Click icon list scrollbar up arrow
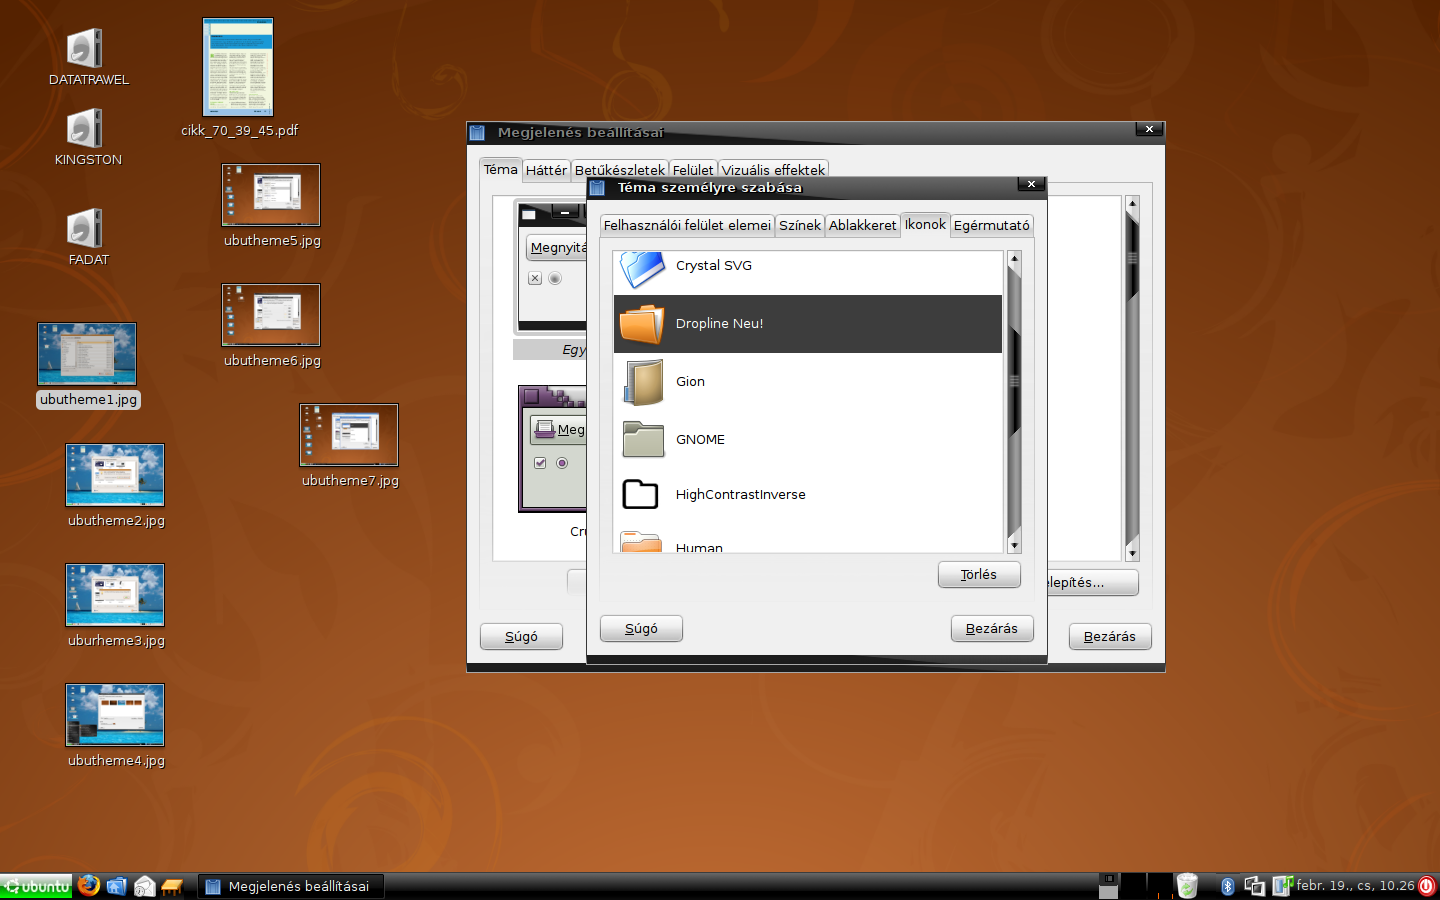 1014,259
